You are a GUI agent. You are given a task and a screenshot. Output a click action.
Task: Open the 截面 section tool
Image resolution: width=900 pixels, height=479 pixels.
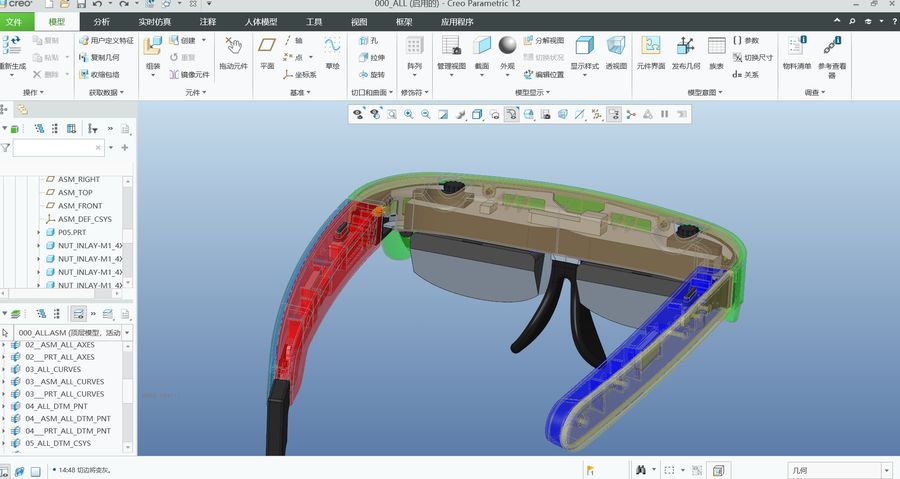482,53
